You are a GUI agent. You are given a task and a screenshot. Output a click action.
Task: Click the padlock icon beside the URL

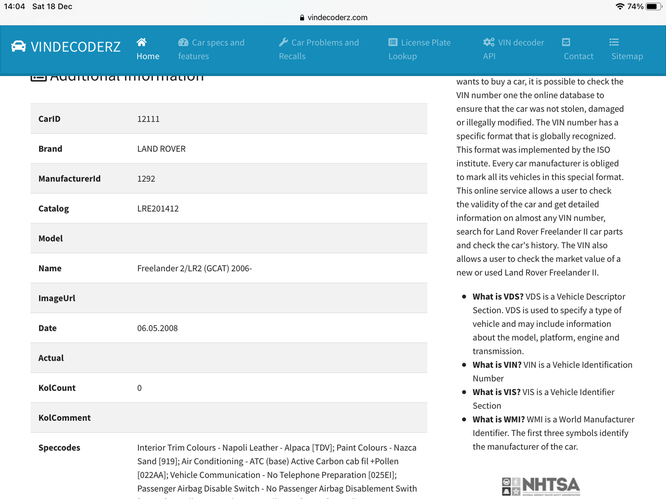click(x=302, y=17)
